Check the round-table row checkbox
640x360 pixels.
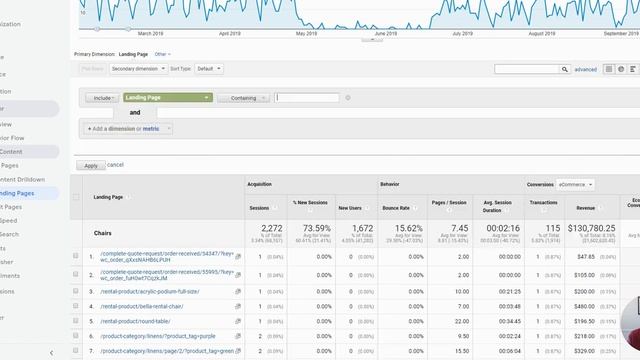pyautogui.click(x=76, y=320)
